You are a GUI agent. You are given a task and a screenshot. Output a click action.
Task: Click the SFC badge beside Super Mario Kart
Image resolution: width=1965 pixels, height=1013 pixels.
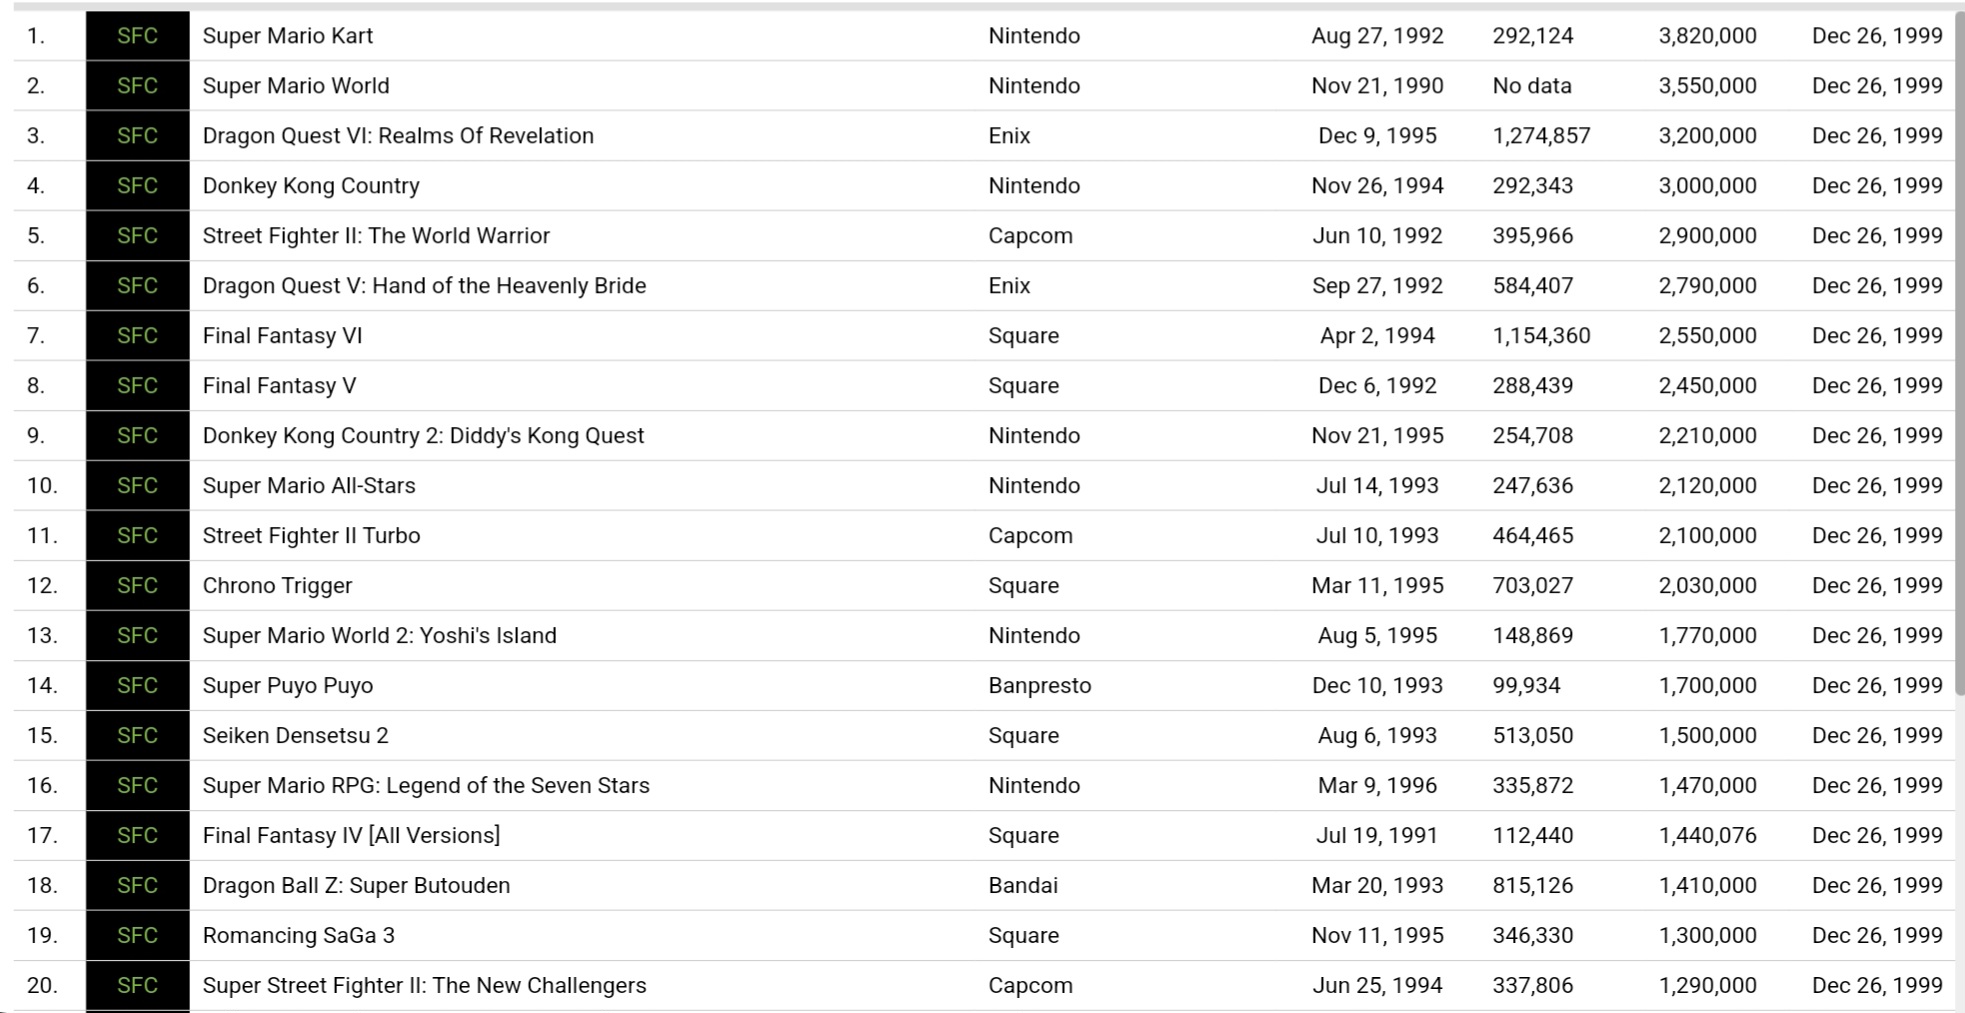(x=137, y=36)
